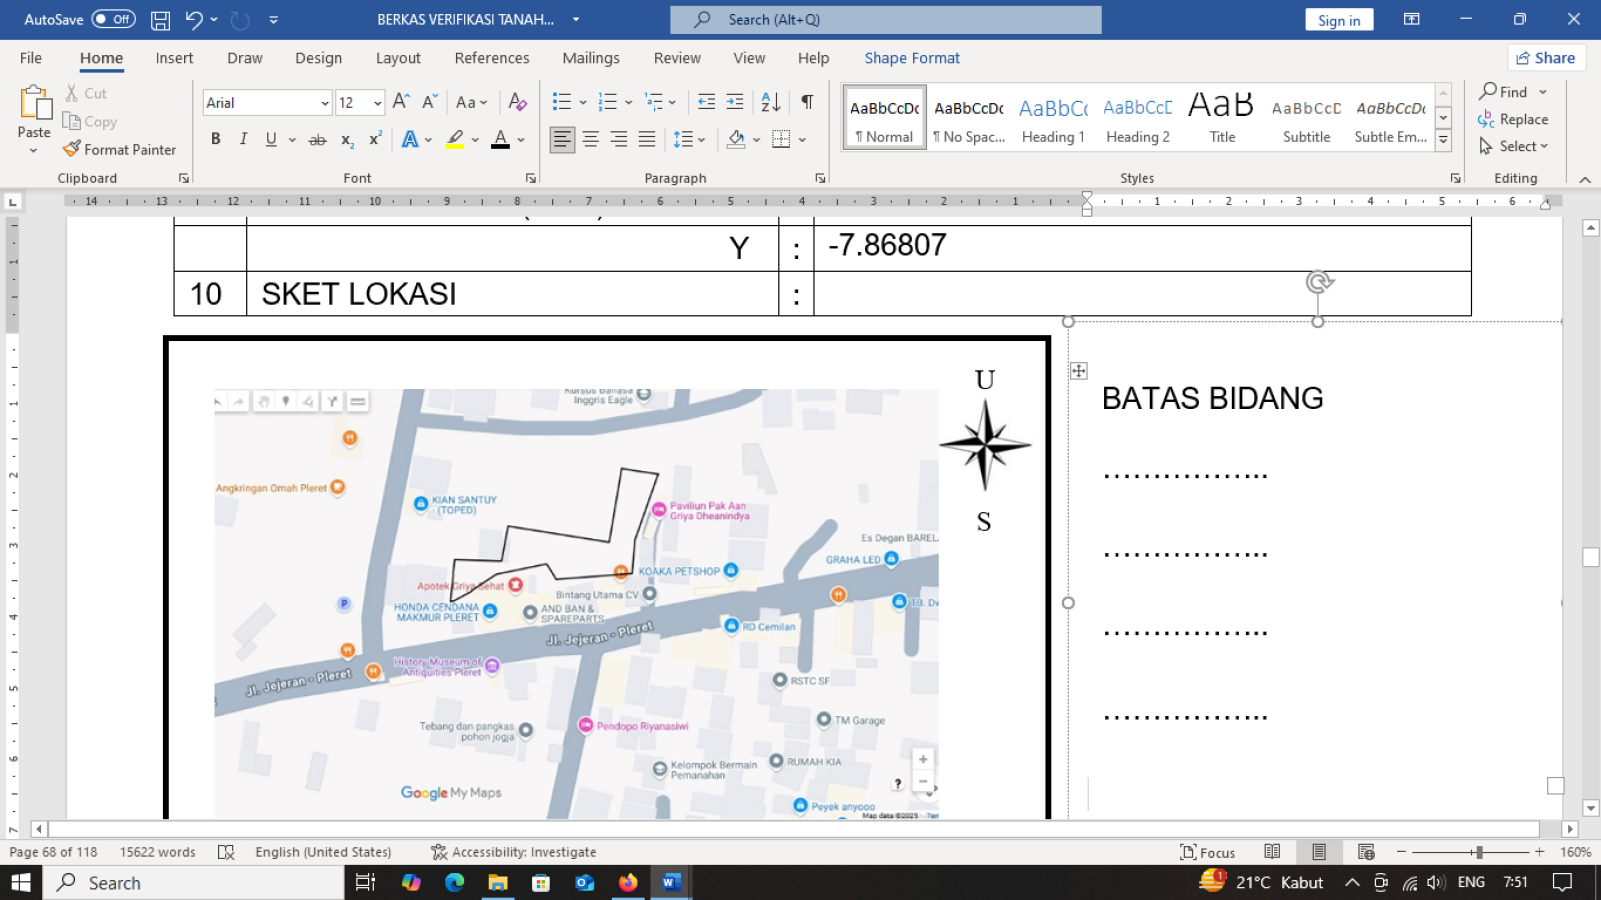Switch to the Design tab
Image resolution: width=1601 pixels, height=900 pixels.
pos(318,58)
